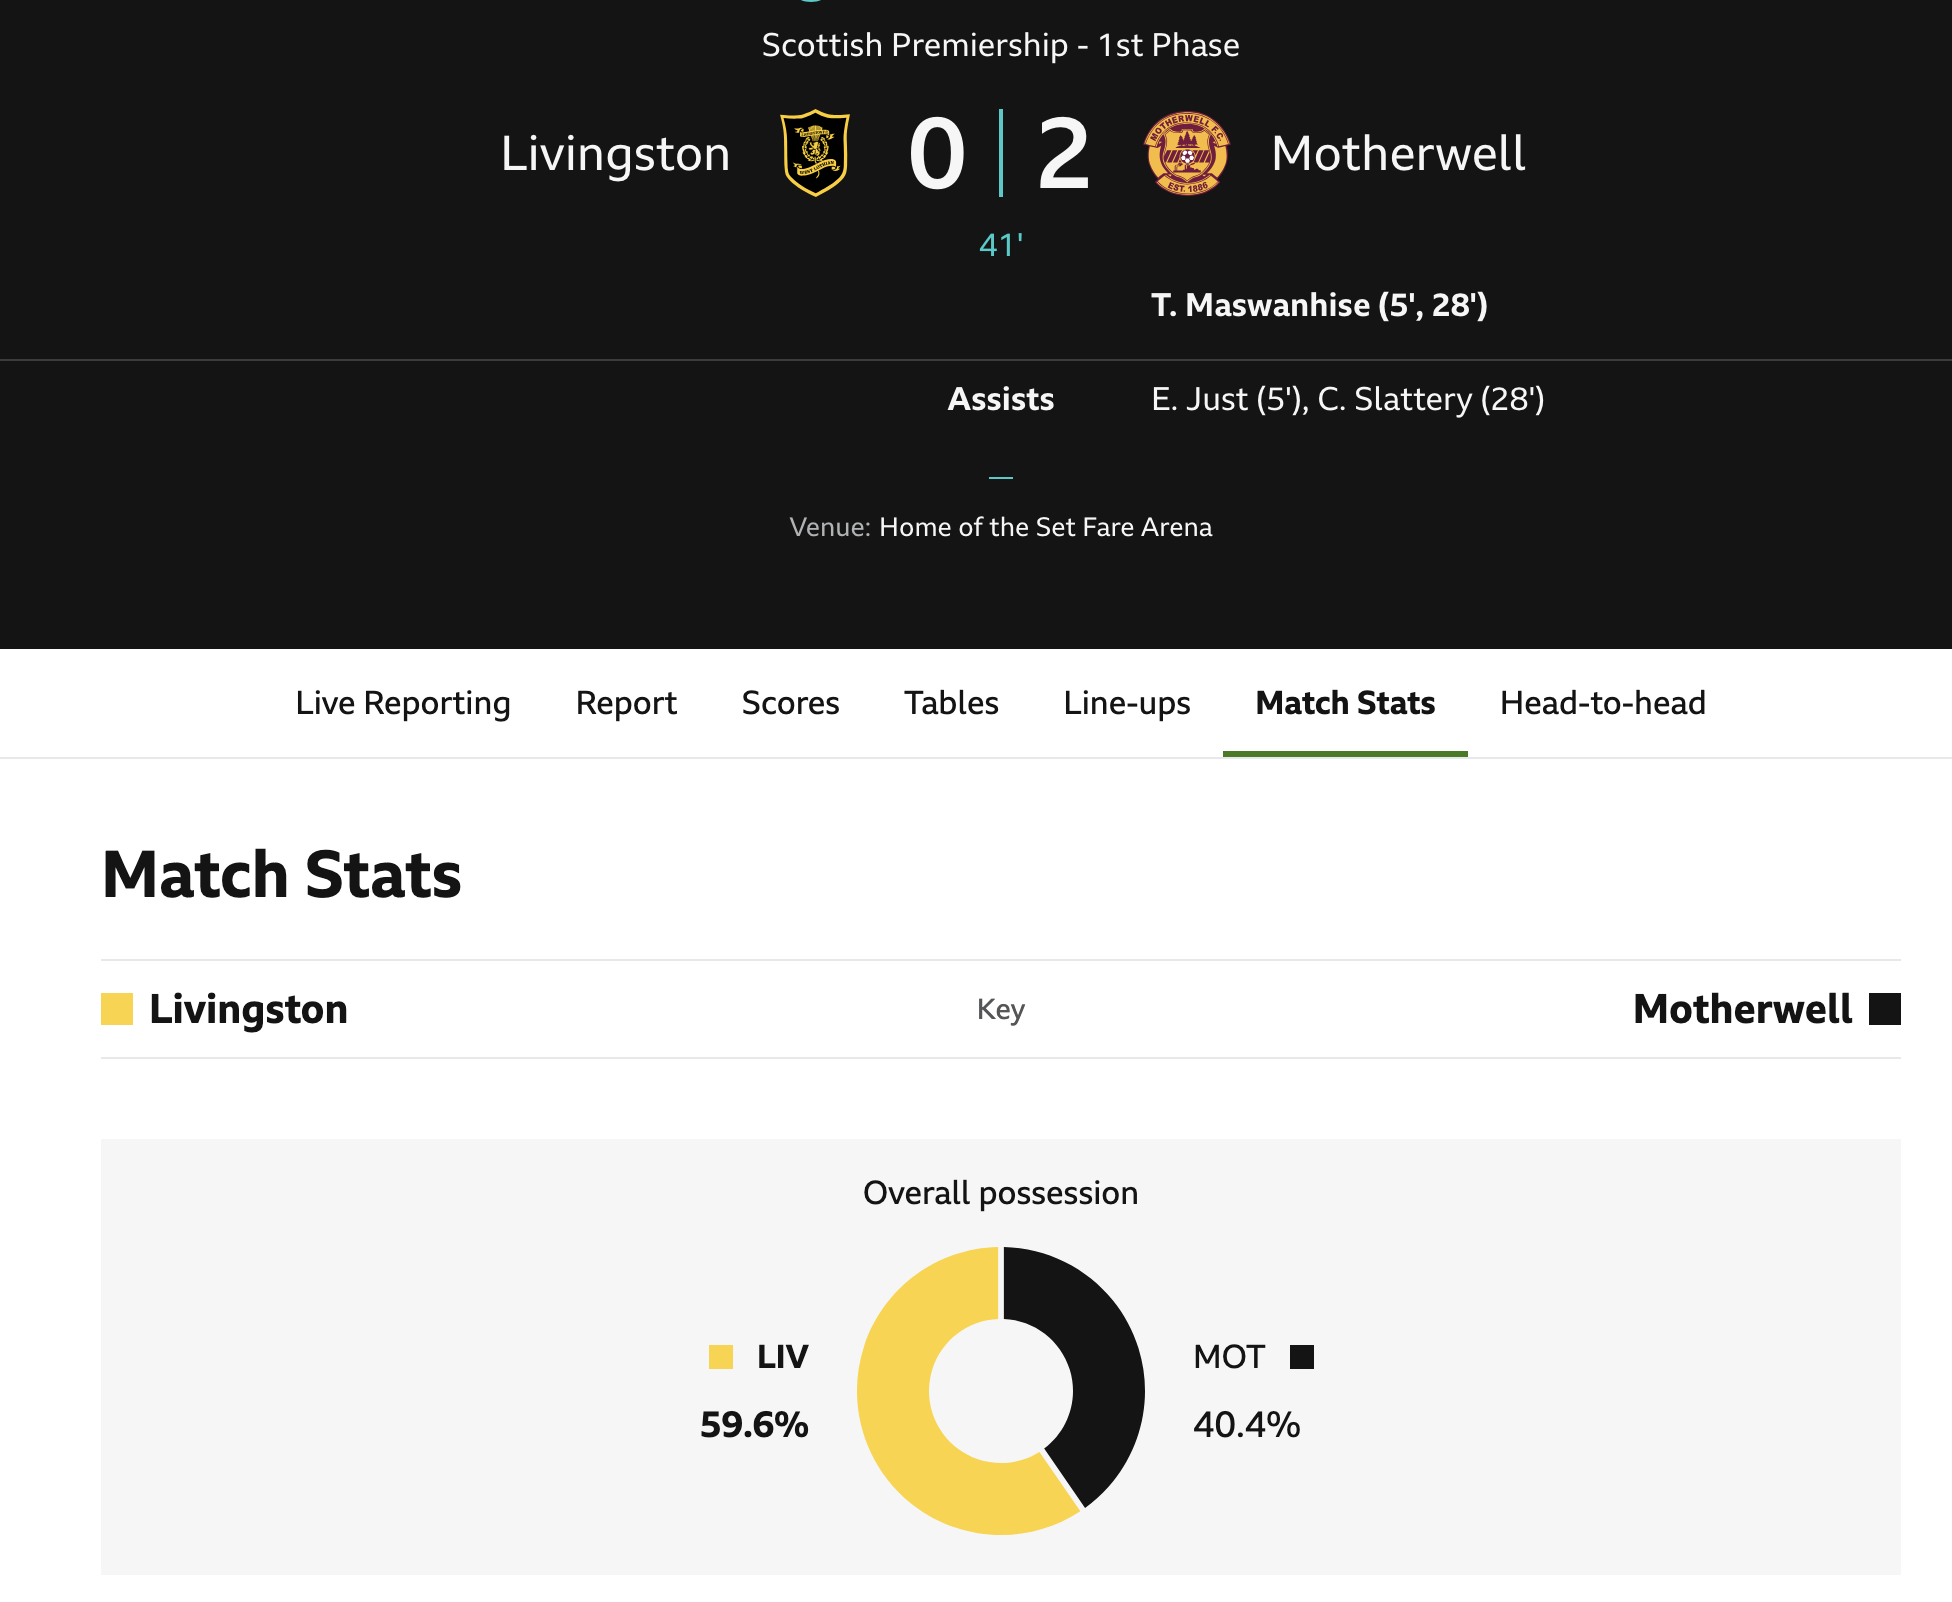Open the Live Reporting tab
The image size is (1952, 1602).
[x=403, y=703]
